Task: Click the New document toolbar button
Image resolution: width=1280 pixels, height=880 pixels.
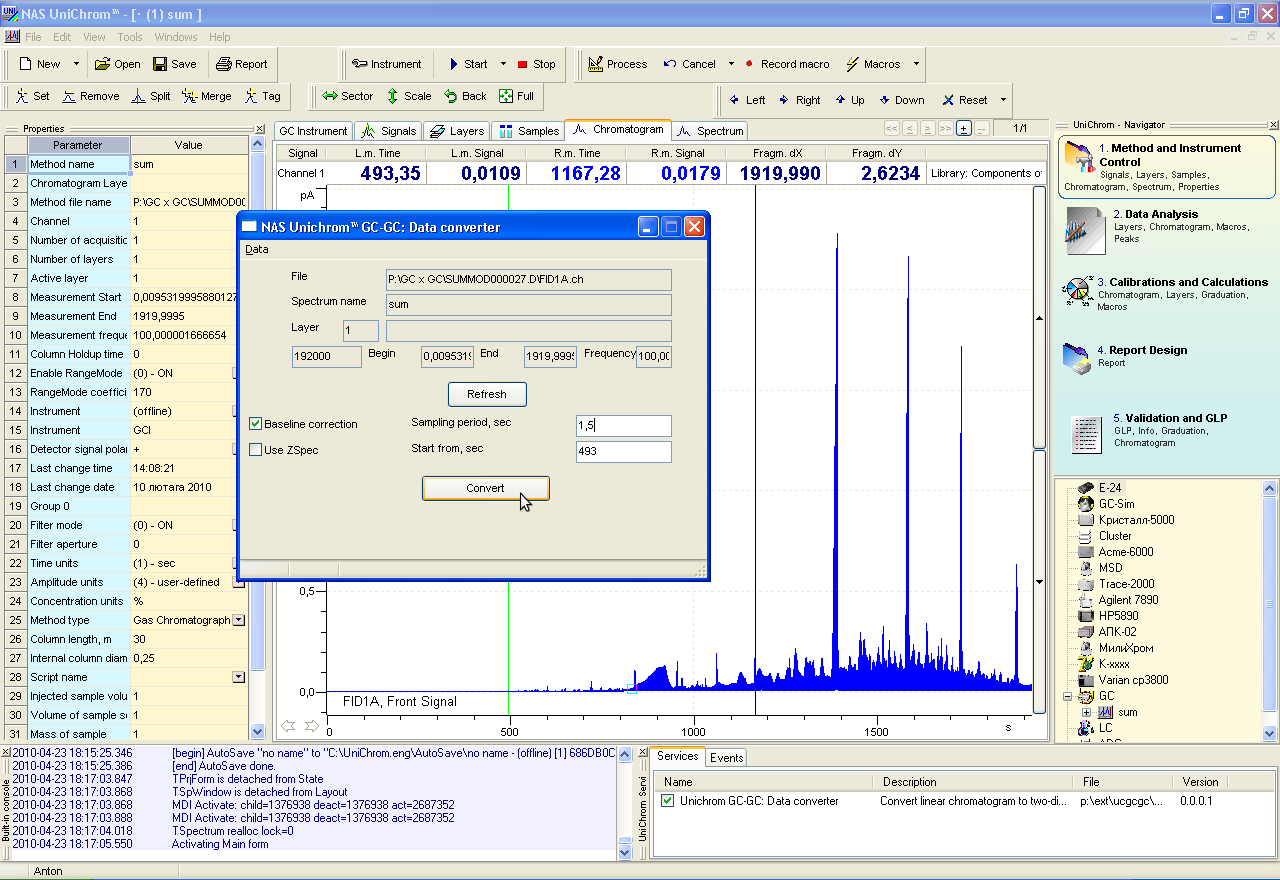Action: (40, 64)
